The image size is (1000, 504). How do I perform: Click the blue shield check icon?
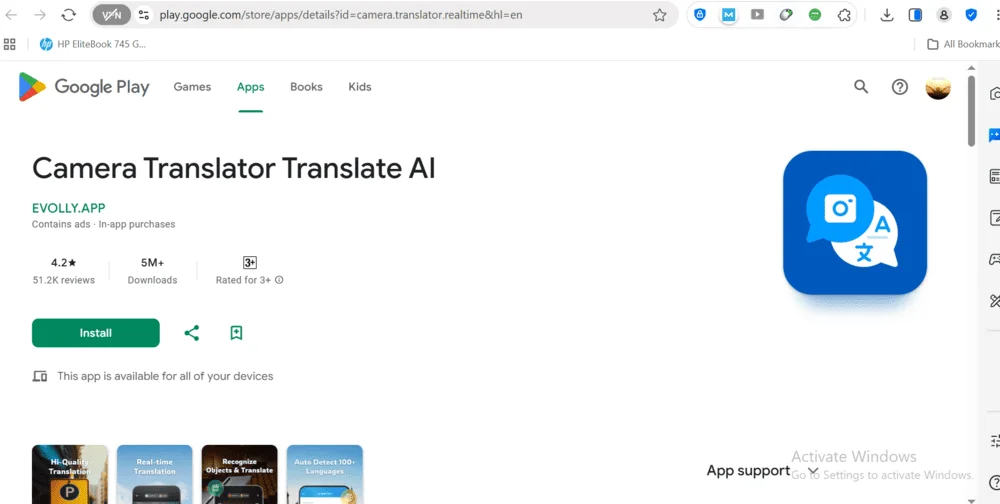(x=971, y=15)
